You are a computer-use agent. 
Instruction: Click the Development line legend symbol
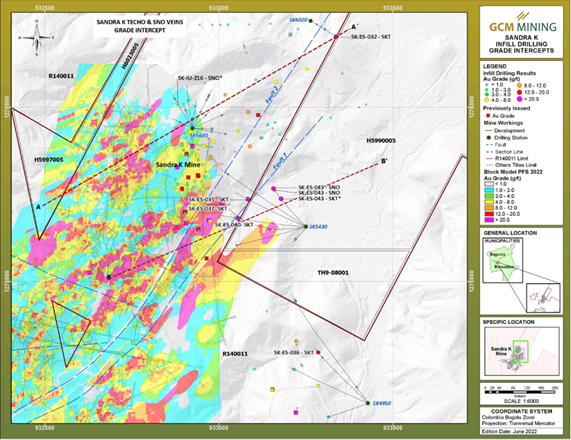click(x=488, y=130)
